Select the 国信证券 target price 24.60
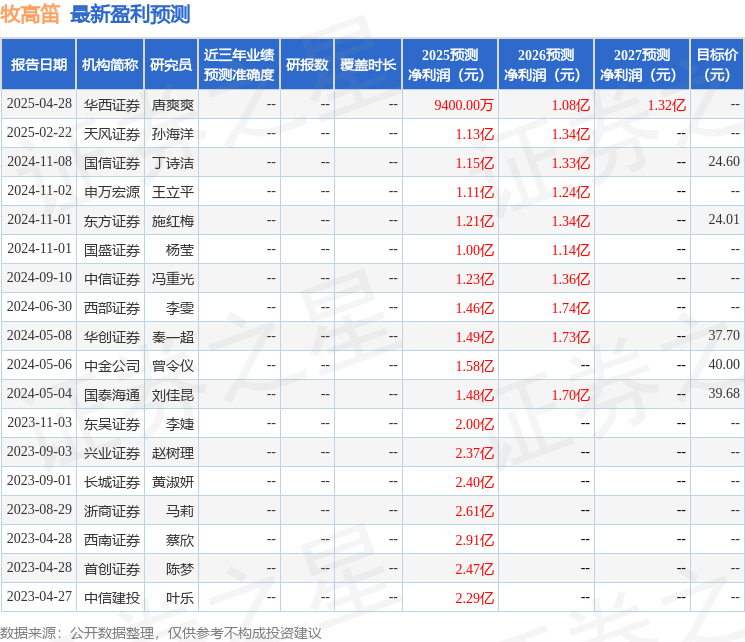Image resolution: width=745 pixels, height=642 pixels. (x=724, y=162)
